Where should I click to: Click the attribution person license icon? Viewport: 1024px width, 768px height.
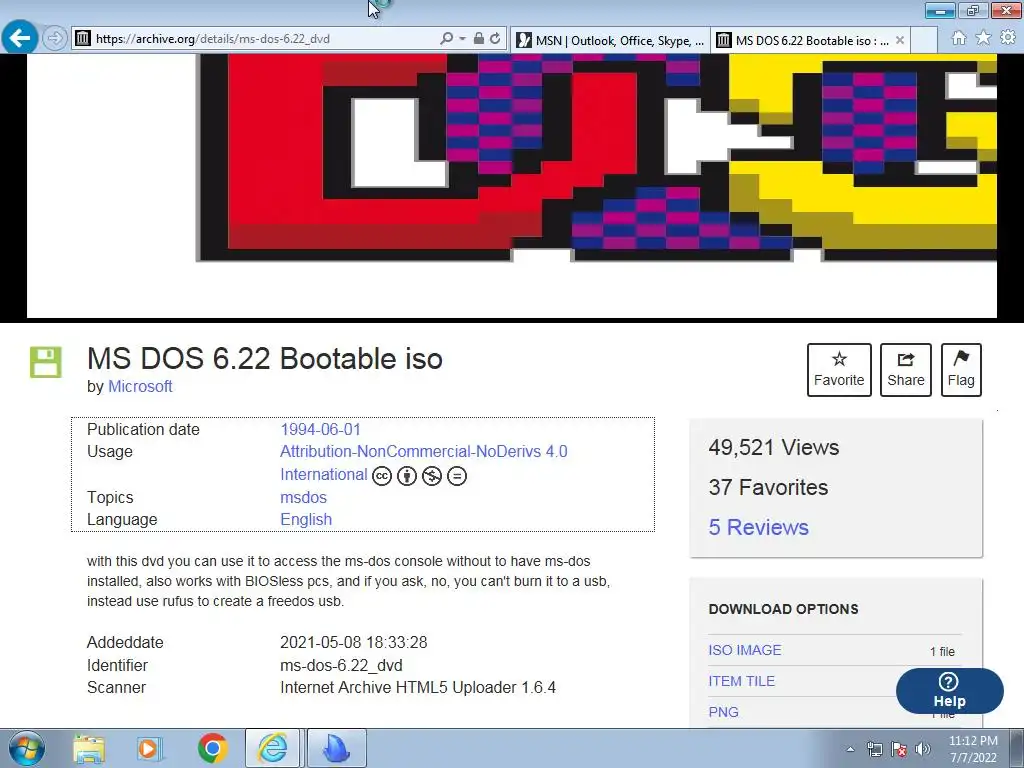pyautogui.click(x=407, y=476)
